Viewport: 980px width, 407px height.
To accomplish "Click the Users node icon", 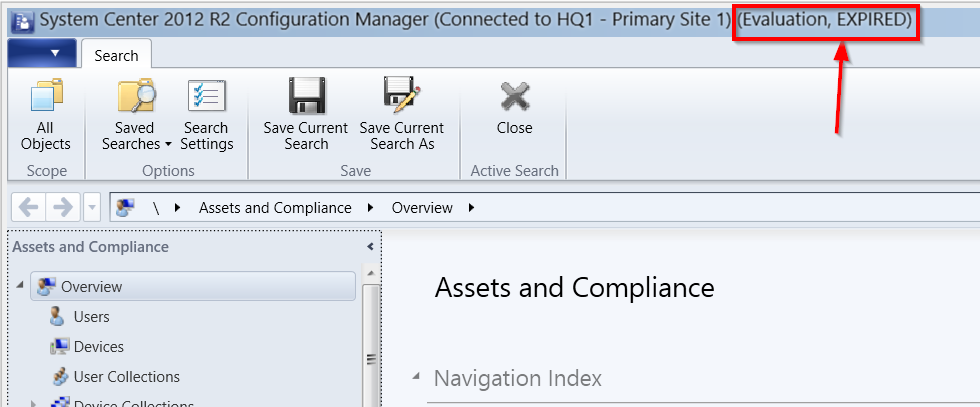I will (x=57, y=317).
